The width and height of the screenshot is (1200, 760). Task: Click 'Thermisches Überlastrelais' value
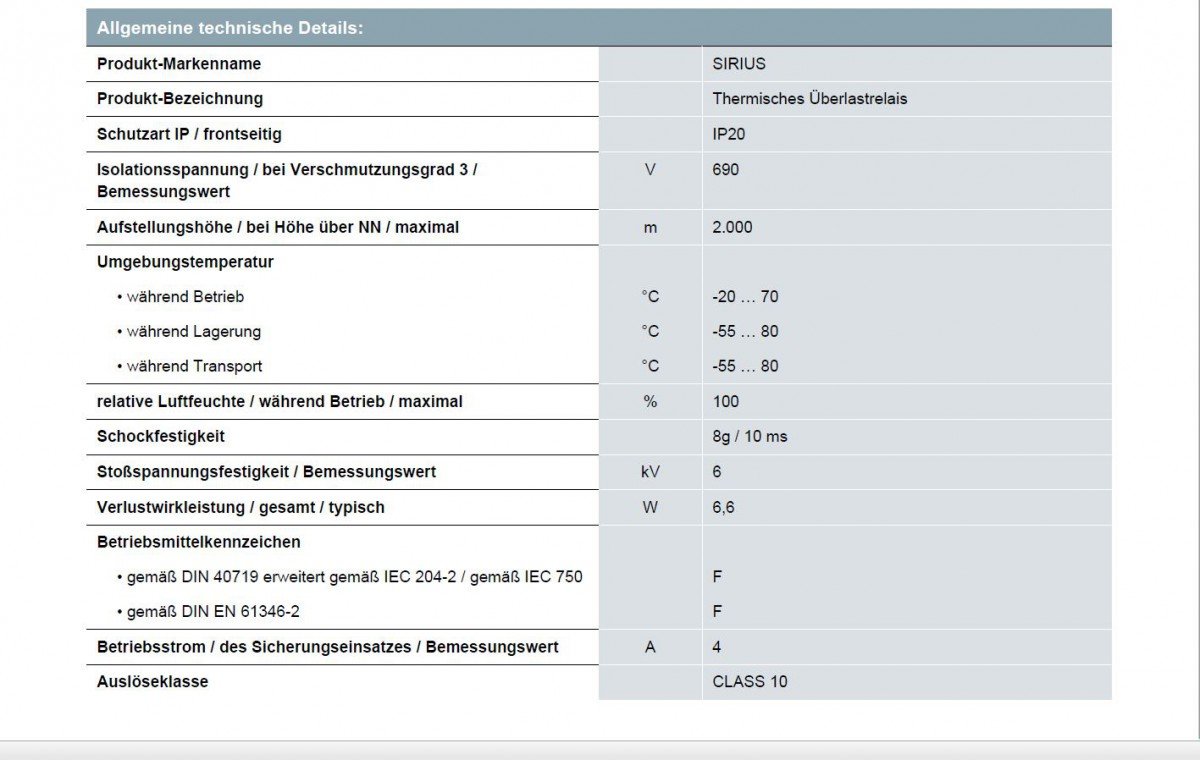coord(810,99)
